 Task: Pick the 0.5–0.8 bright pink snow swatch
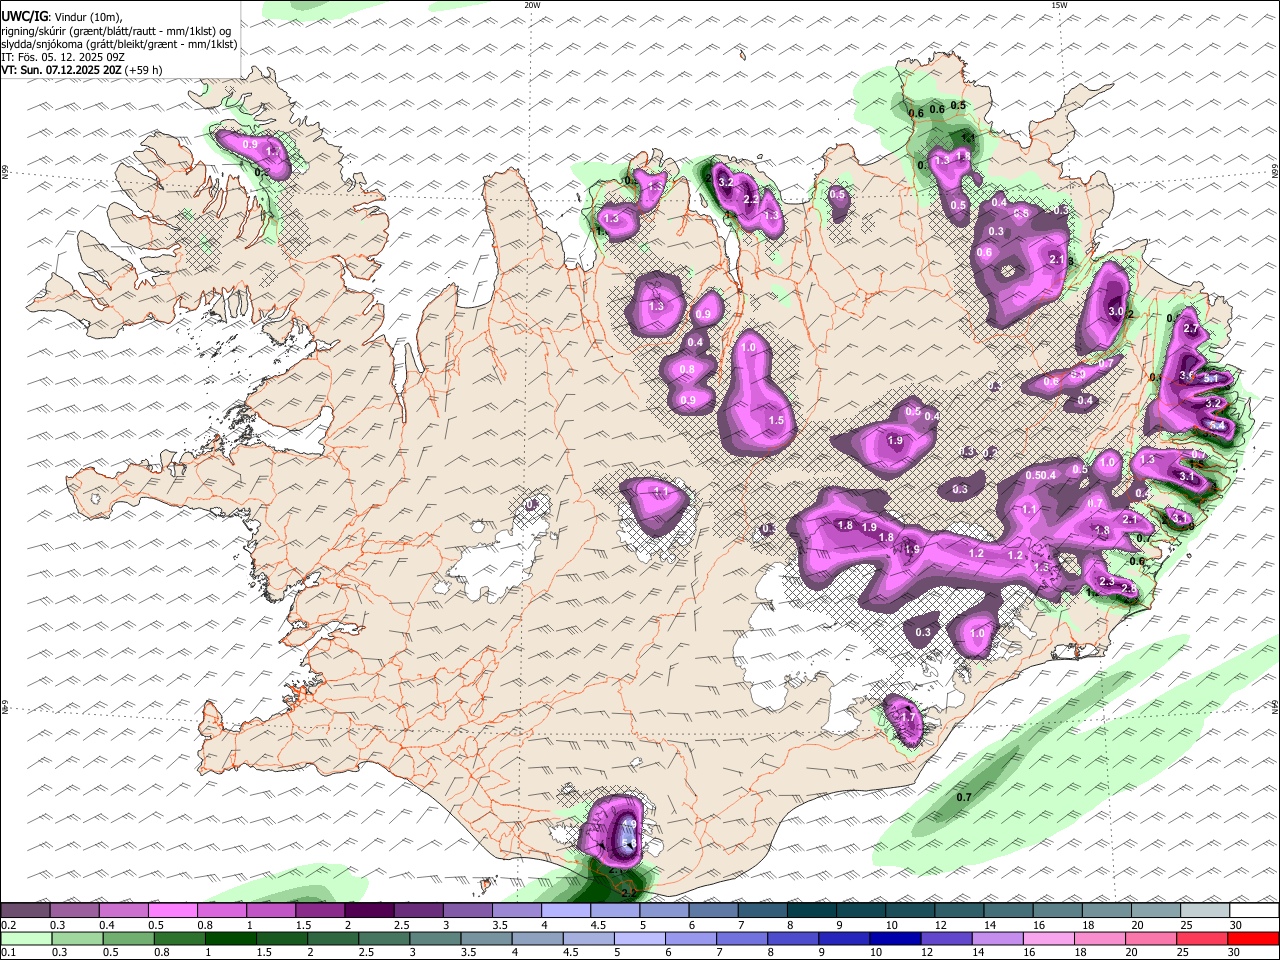pyautogui.click(x=172, y=910)
